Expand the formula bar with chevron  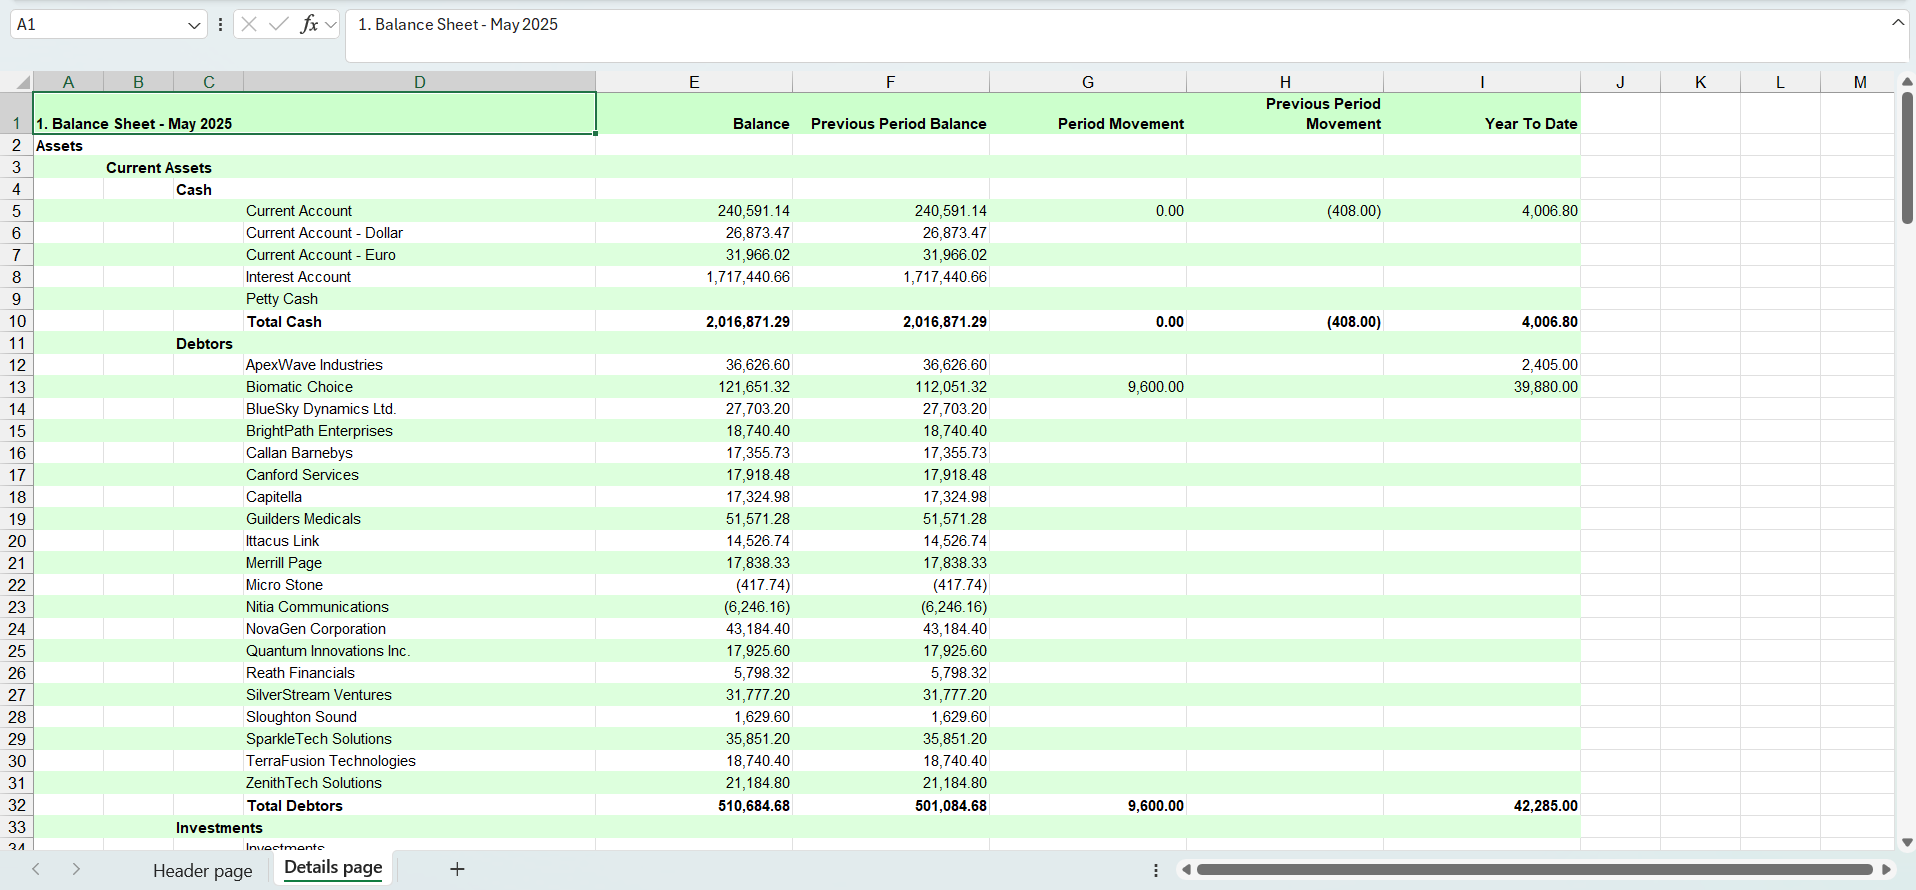click(x=1897, y=23)
